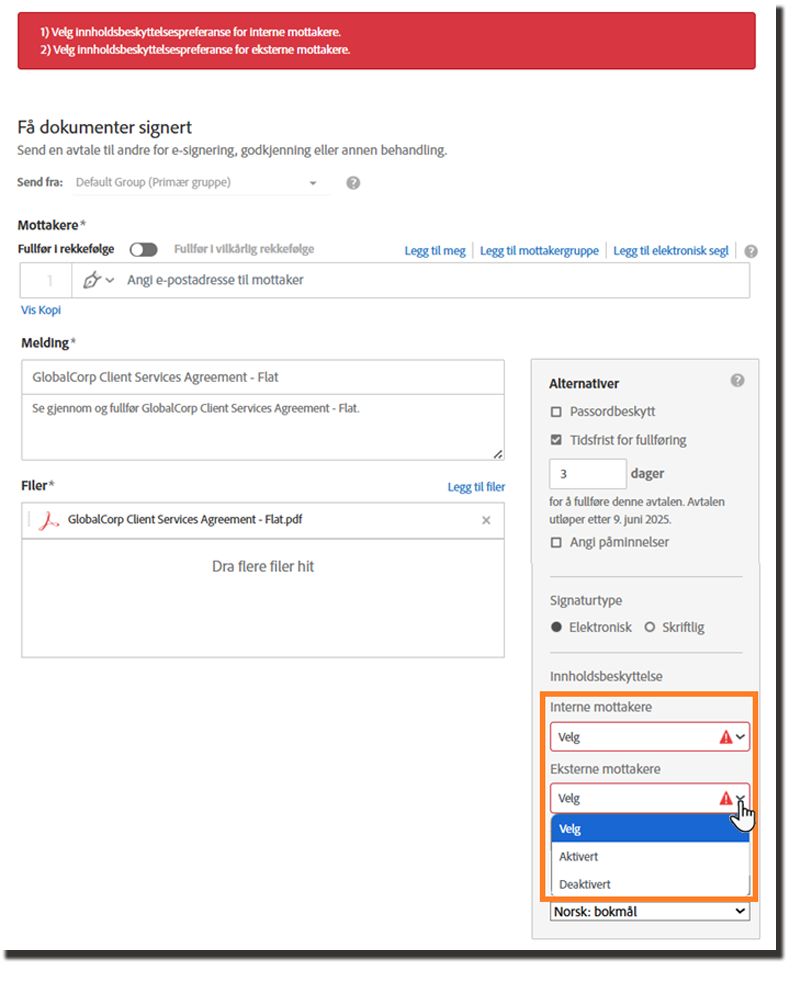Choose Deaktivert in the dropdown list
Viewport: 800px width, 982px height.
650,884
